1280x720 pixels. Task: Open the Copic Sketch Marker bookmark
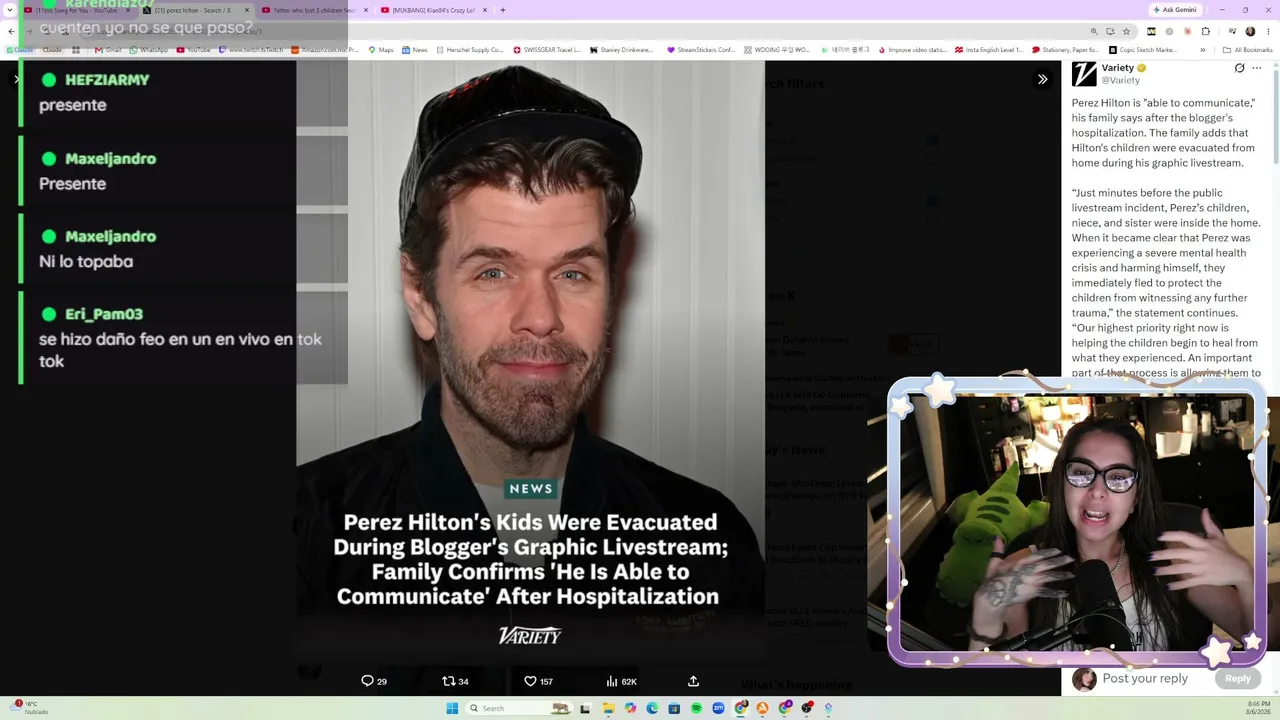tap(1143, 50)
